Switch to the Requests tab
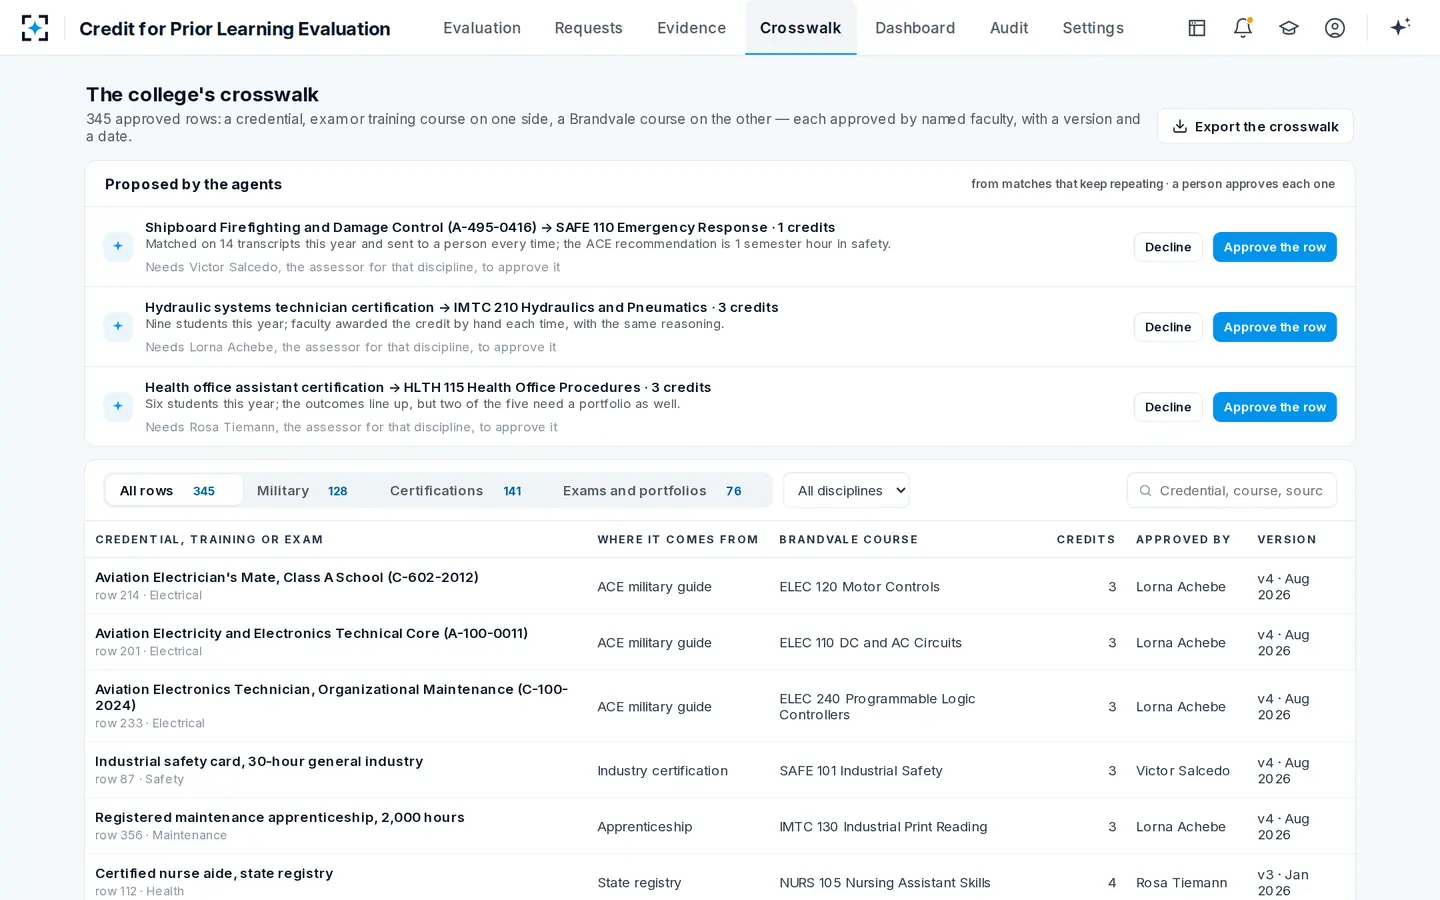 588,28
